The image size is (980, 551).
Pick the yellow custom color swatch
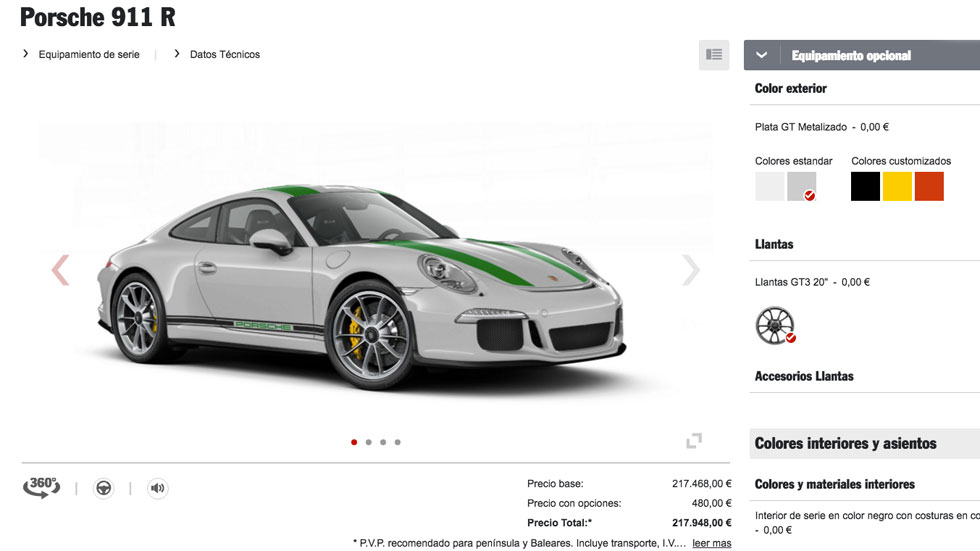898,186
